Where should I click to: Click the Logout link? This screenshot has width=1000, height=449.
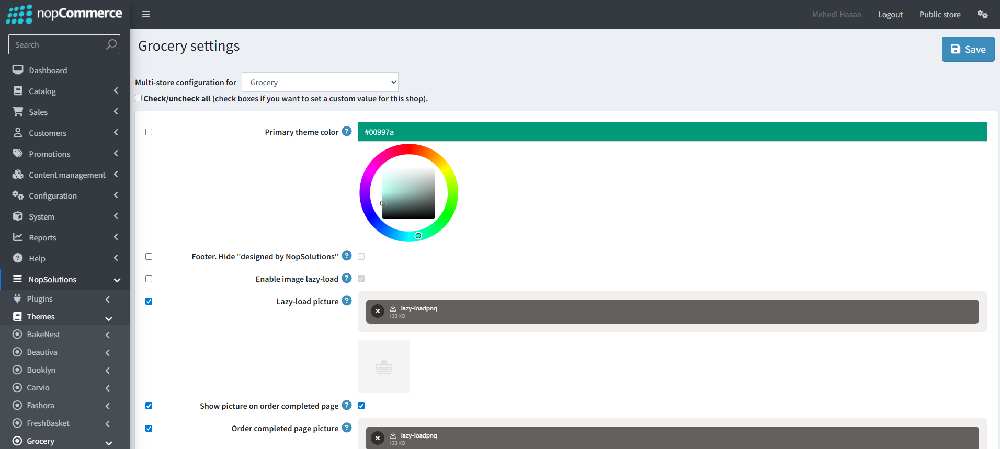pos(890,14)
